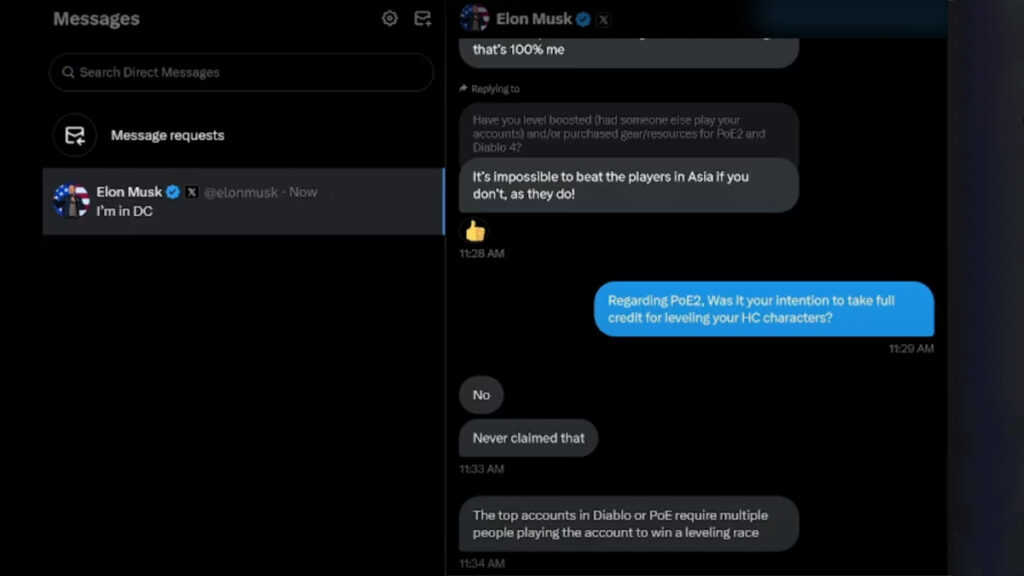Click X affiliate badge in chat header

click(603, 18)
